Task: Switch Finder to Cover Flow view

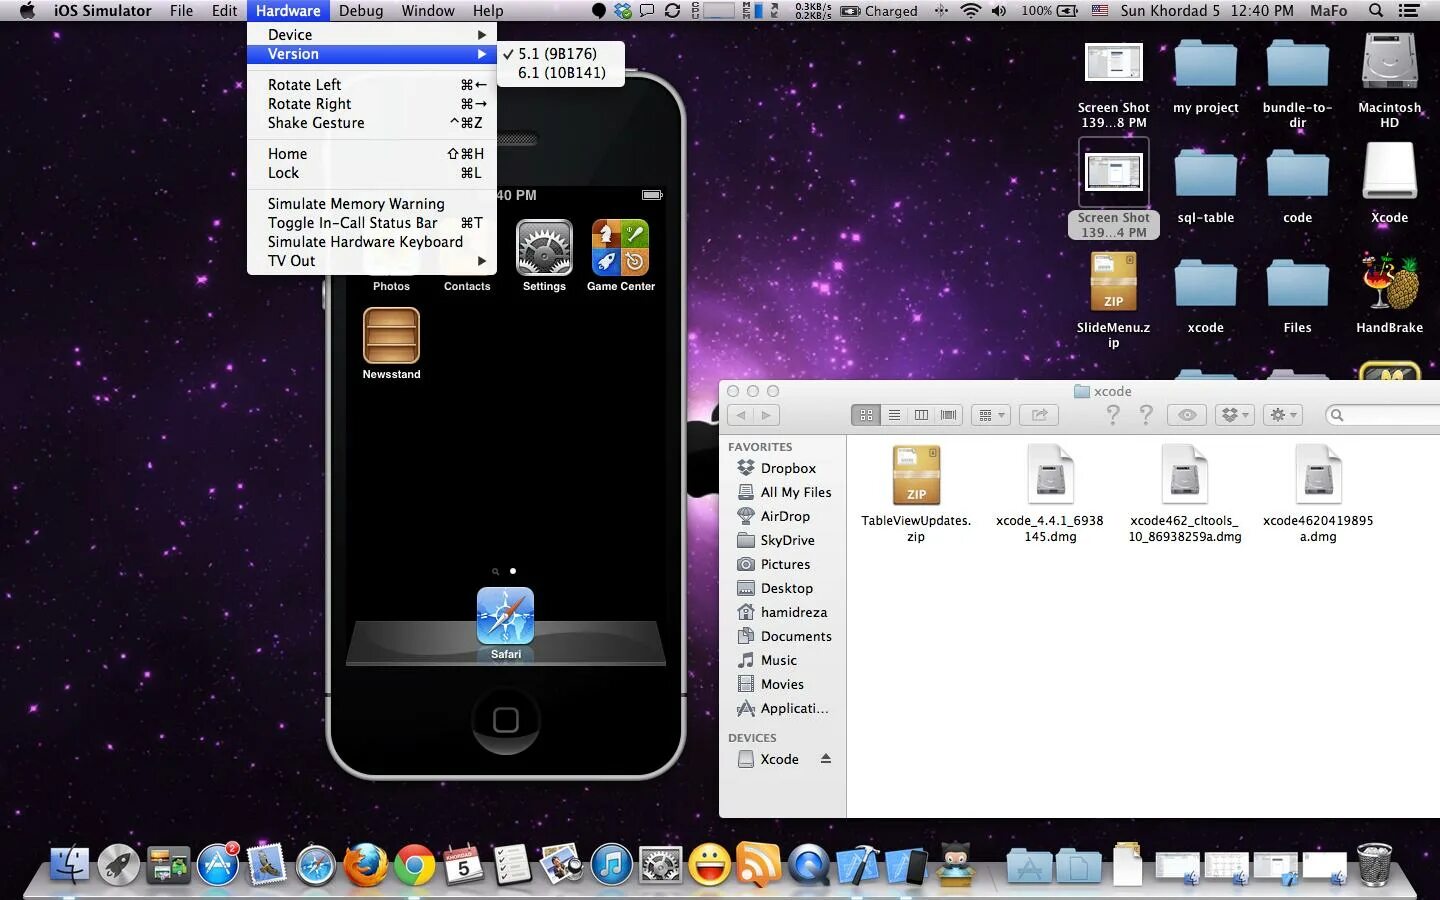Action: pyautogui.click(x=948, y=415)
